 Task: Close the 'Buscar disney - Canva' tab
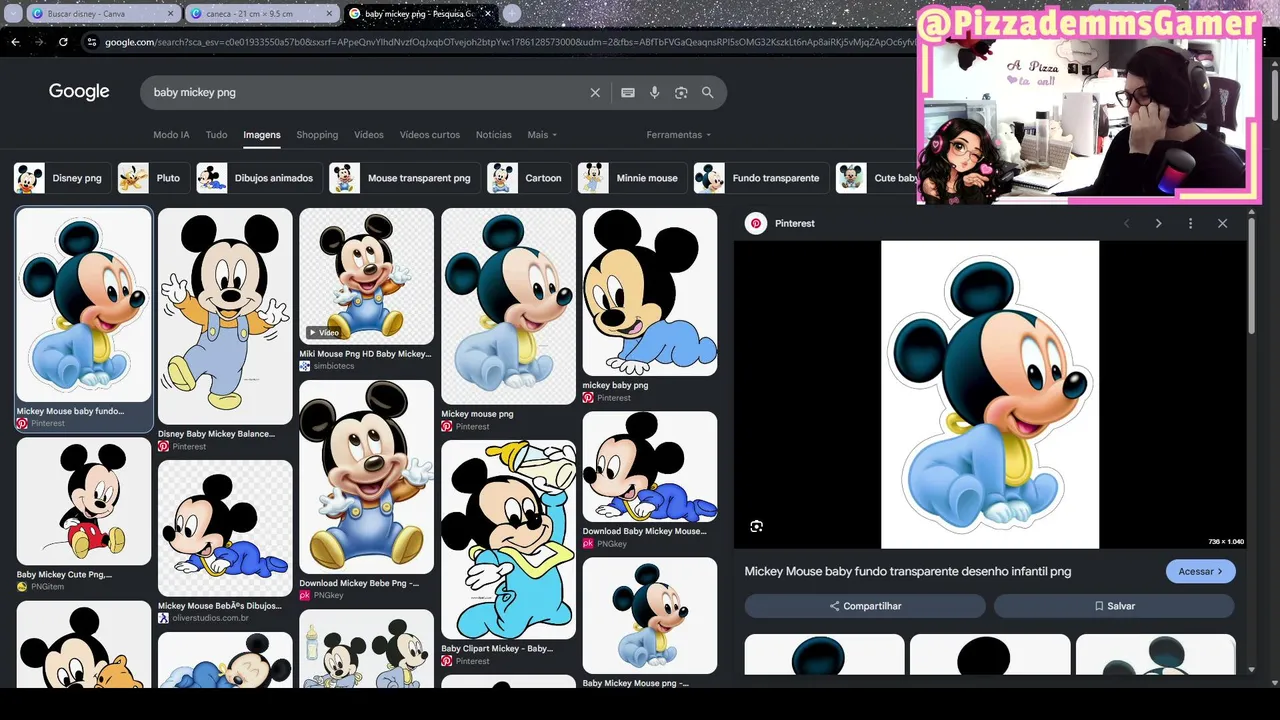coord(170,14)
